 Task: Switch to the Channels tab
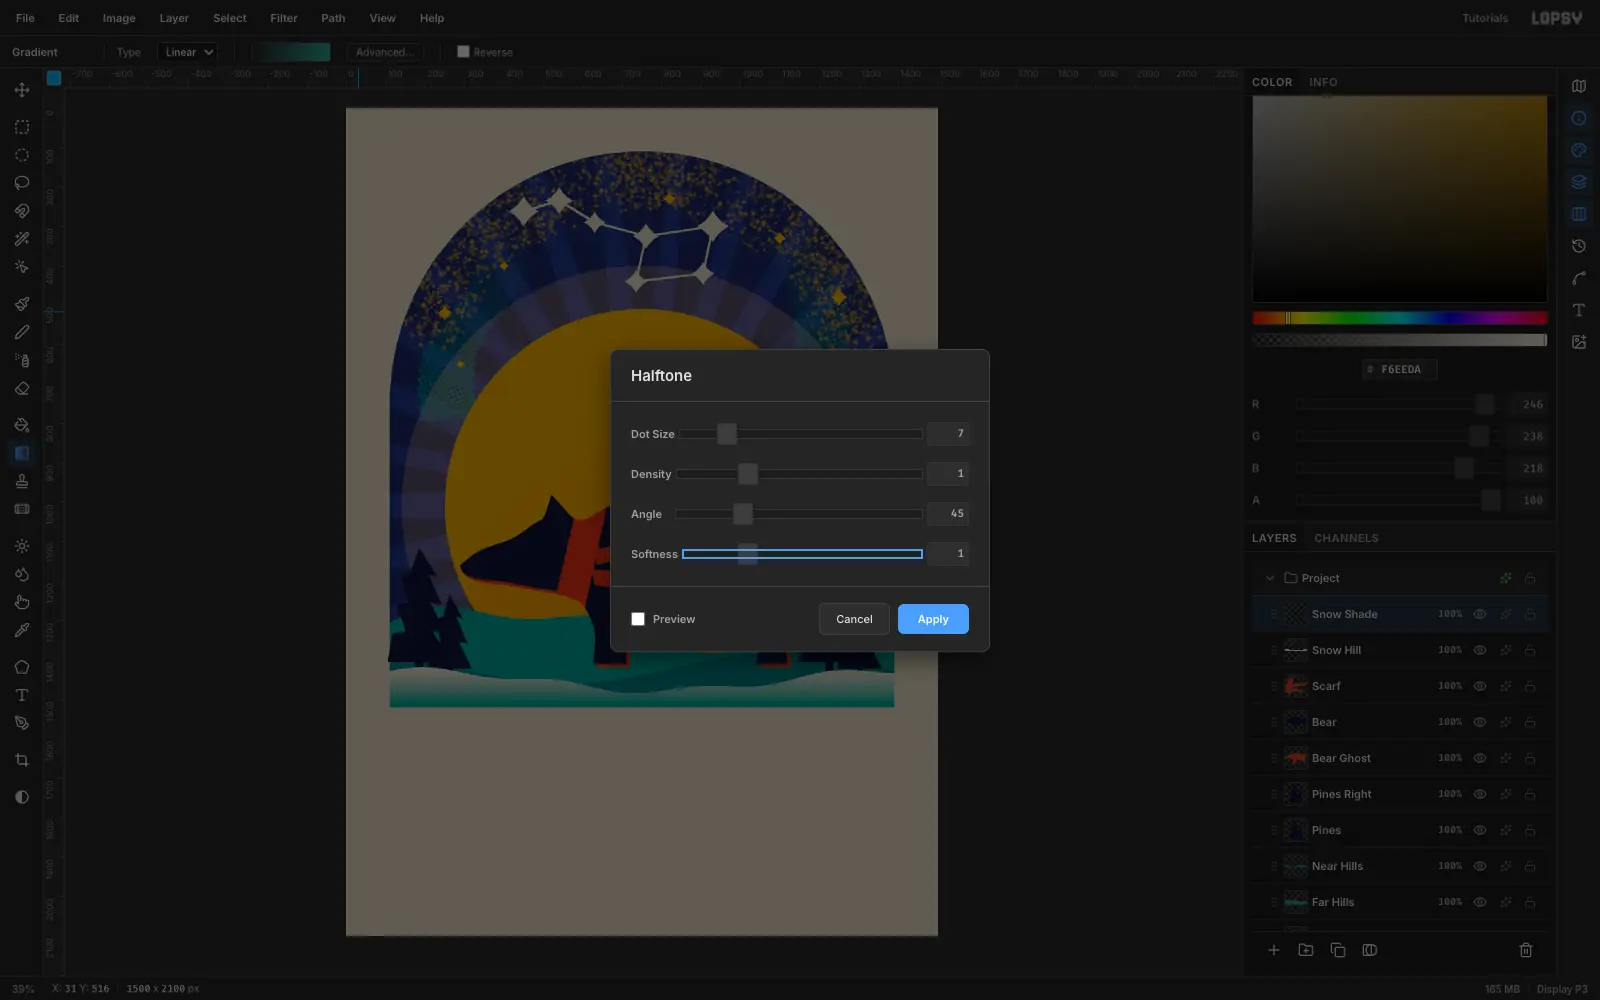(x=1346, y=538)
